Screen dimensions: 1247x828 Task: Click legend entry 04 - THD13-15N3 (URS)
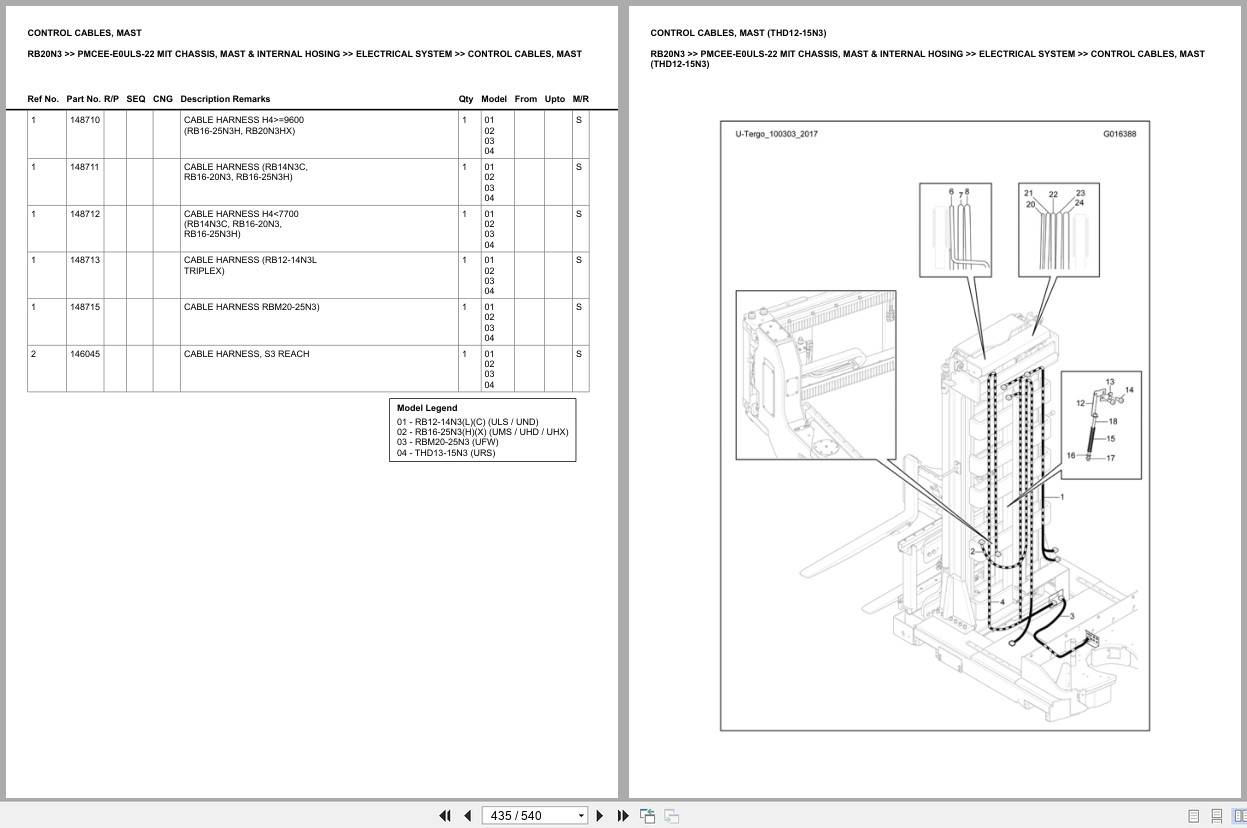[x=446, y=453]
